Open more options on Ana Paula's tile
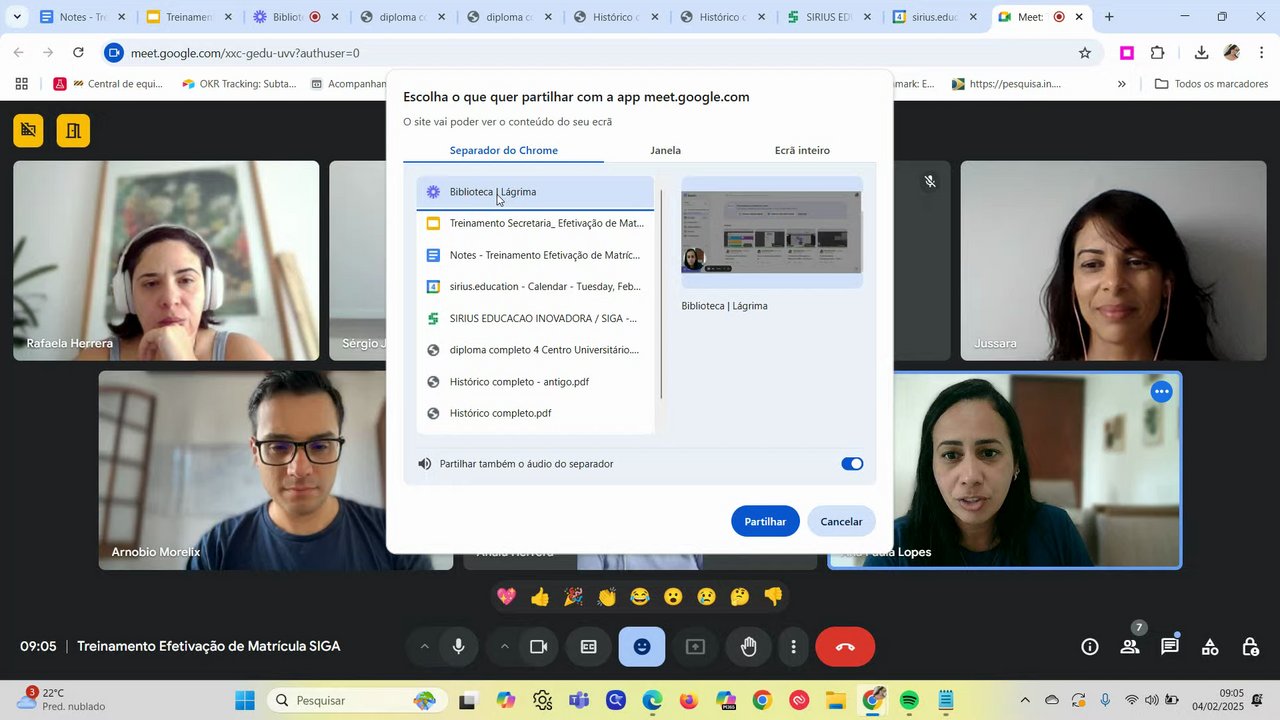1280x720 pixels. [x=1161, y=391]
